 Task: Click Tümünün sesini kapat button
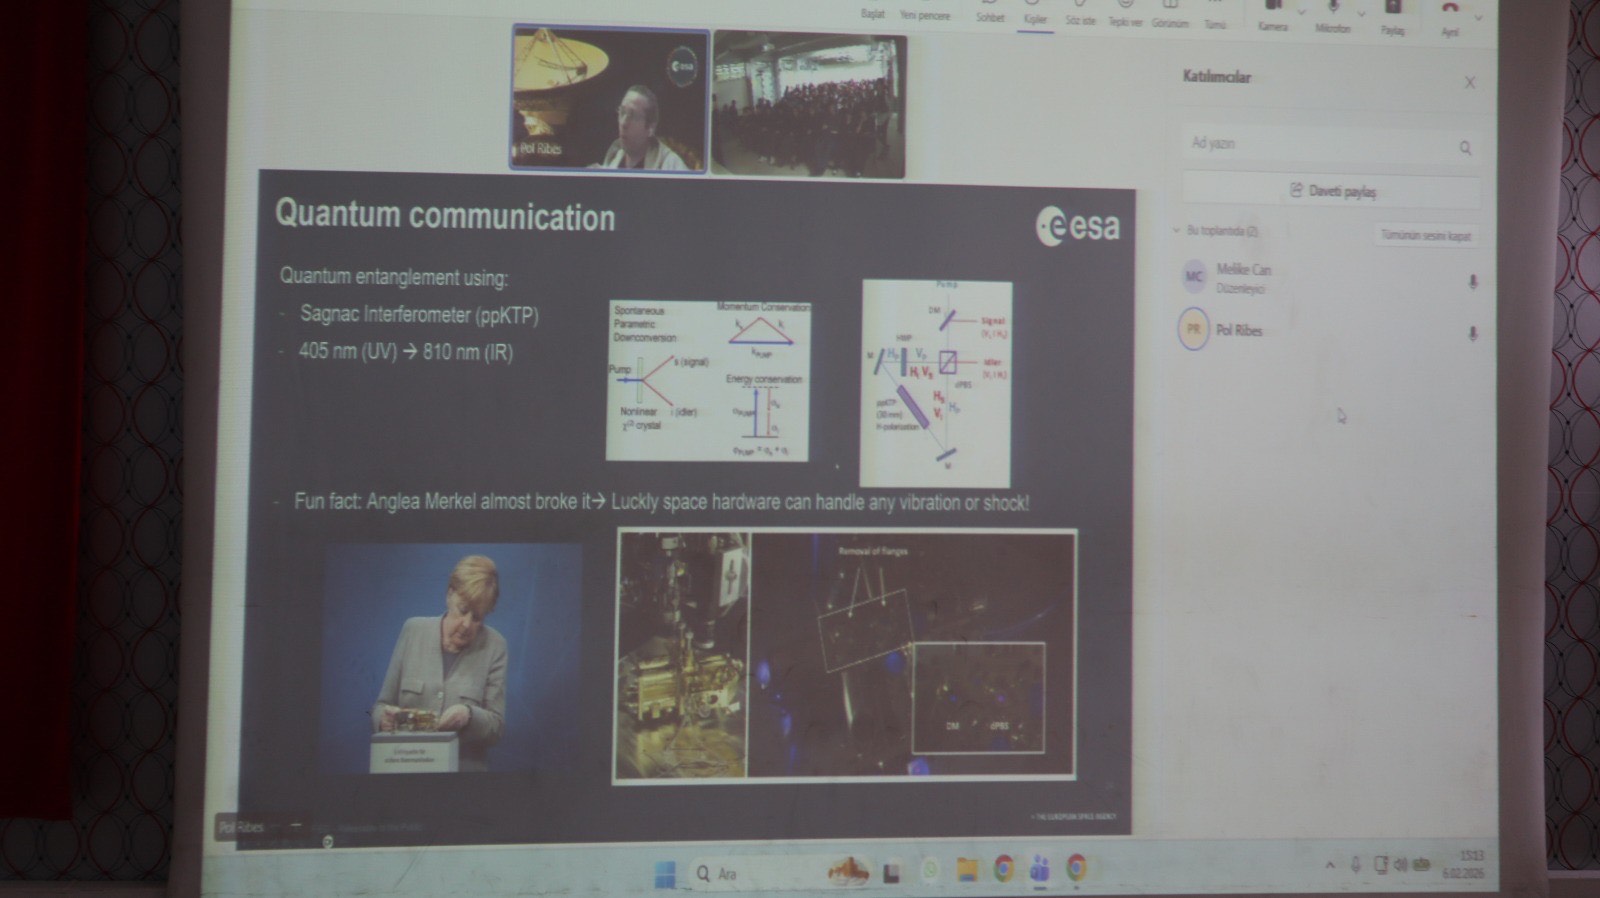click(1425, 236)
